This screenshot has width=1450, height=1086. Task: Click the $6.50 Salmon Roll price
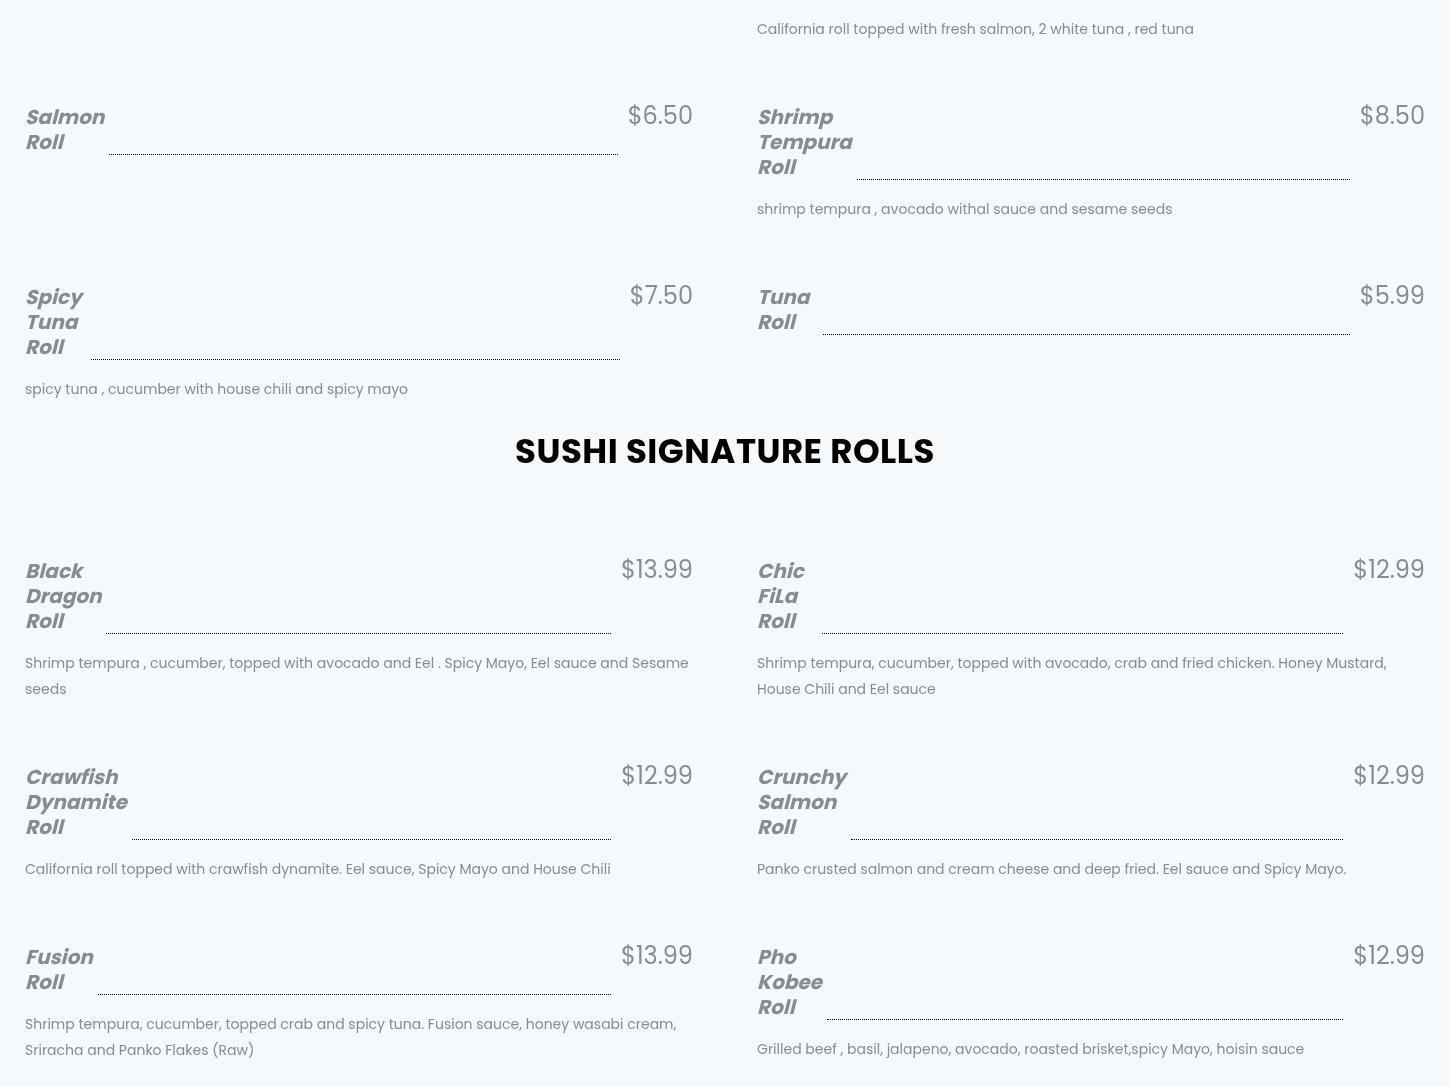[x=660, y=116]
